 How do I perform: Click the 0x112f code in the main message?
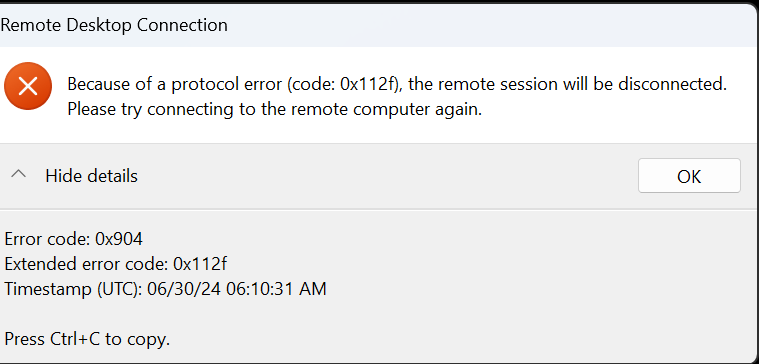(370, 84)
